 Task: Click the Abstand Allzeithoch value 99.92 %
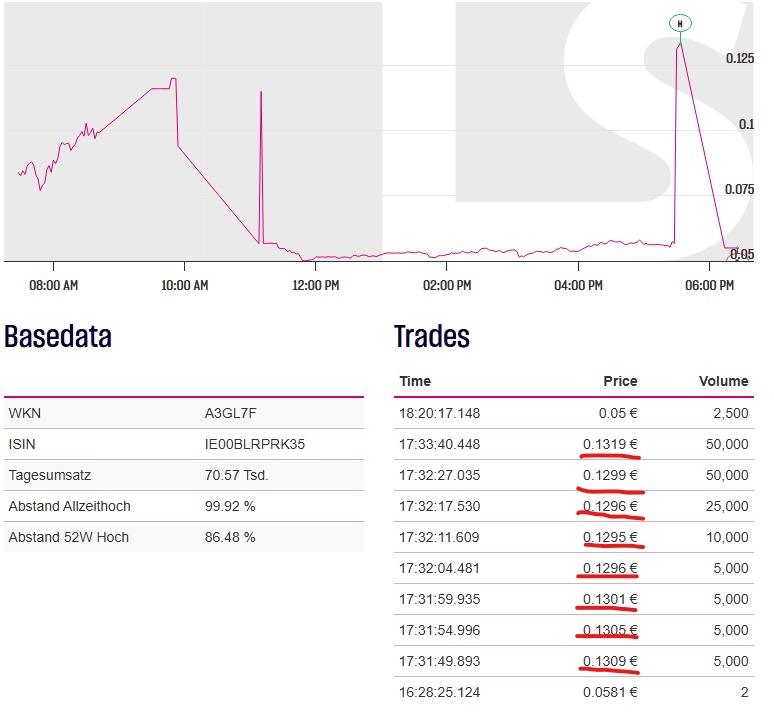[230, 506]
